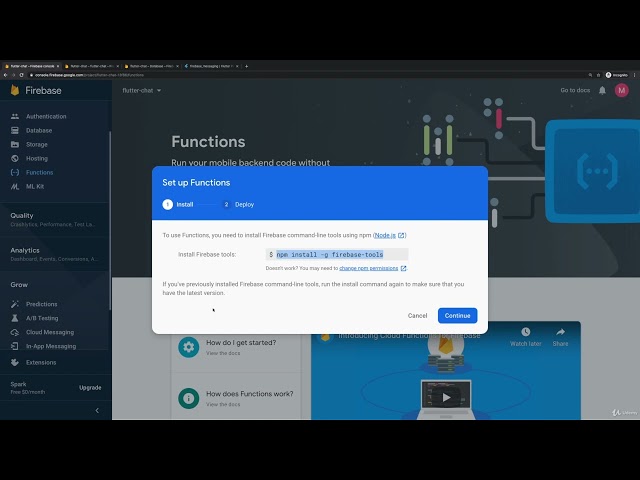Switch to the firebase_messaging browser tab
Viewport: 640px width, 480px height.
[211, 66]
